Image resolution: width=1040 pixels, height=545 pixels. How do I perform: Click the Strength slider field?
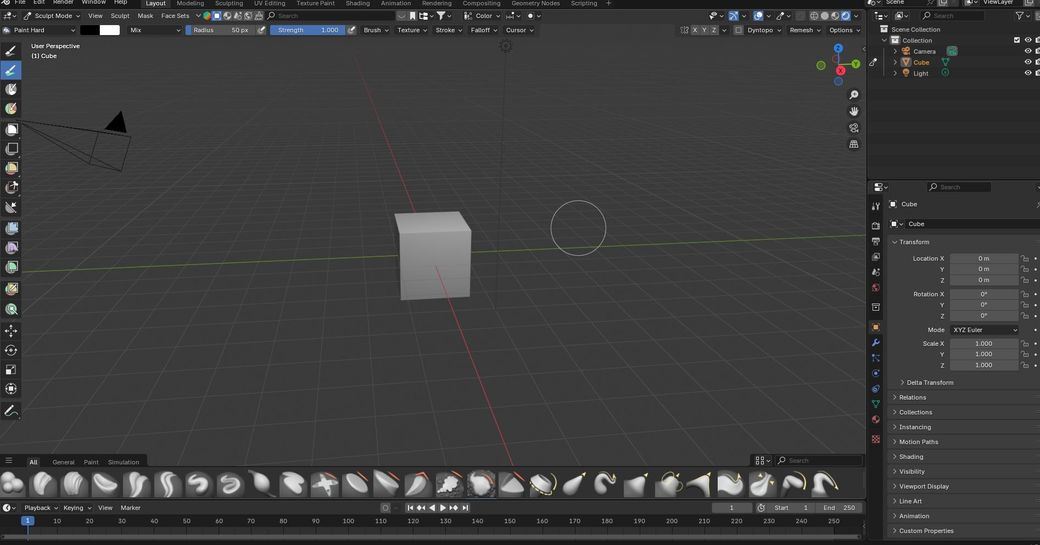coord(307,30)
